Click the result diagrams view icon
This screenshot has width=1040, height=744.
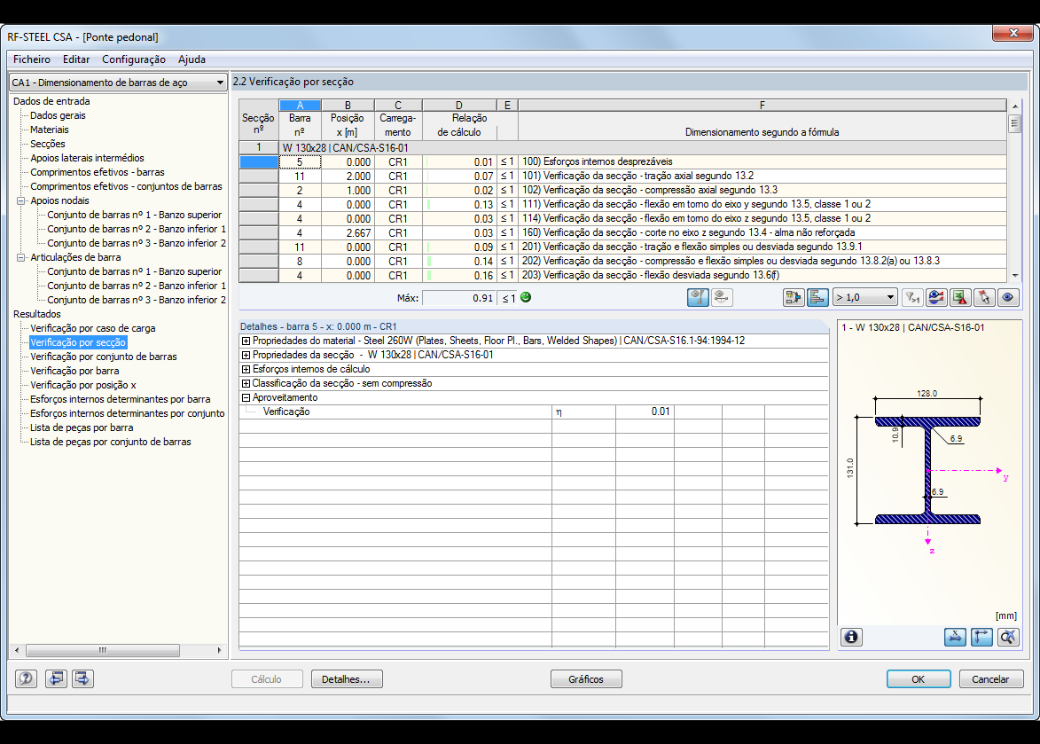[937, 298]
